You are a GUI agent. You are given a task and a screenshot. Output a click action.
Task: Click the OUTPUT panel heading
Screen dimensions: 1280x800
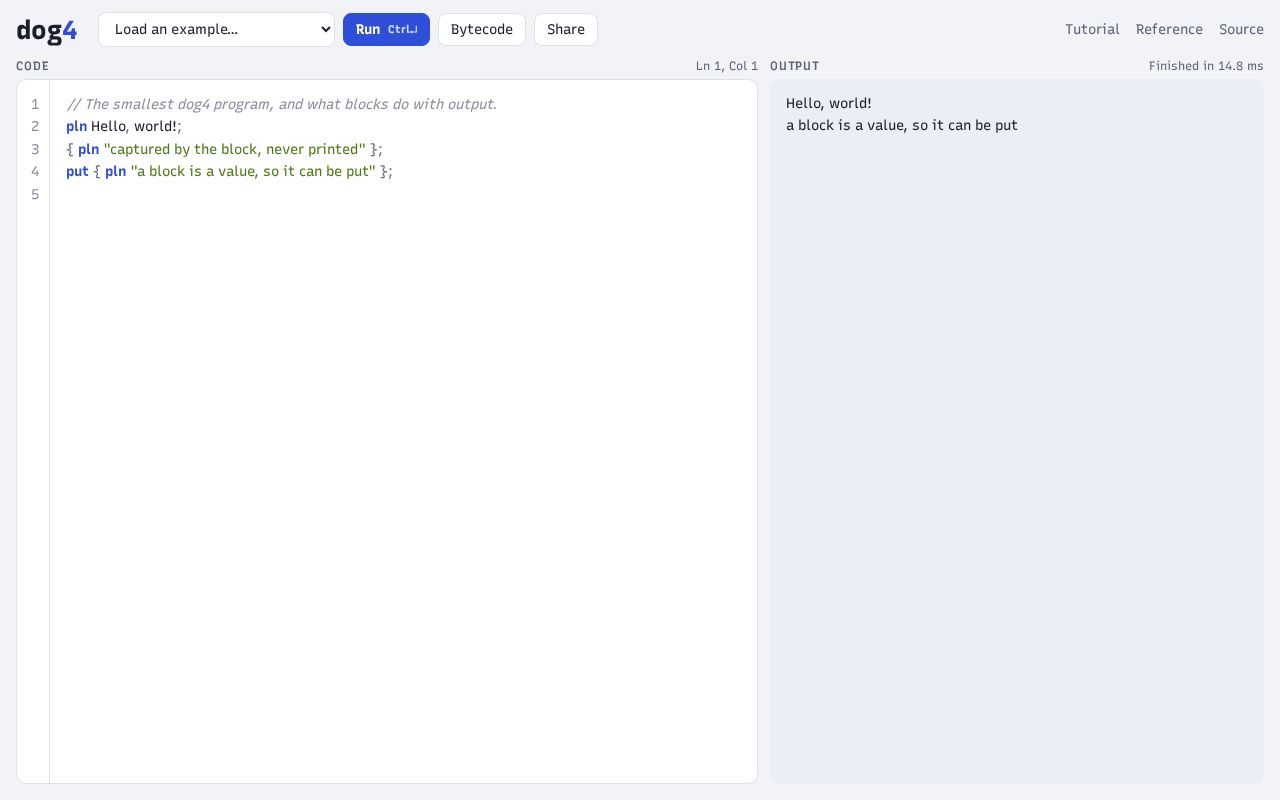point(795,66)
